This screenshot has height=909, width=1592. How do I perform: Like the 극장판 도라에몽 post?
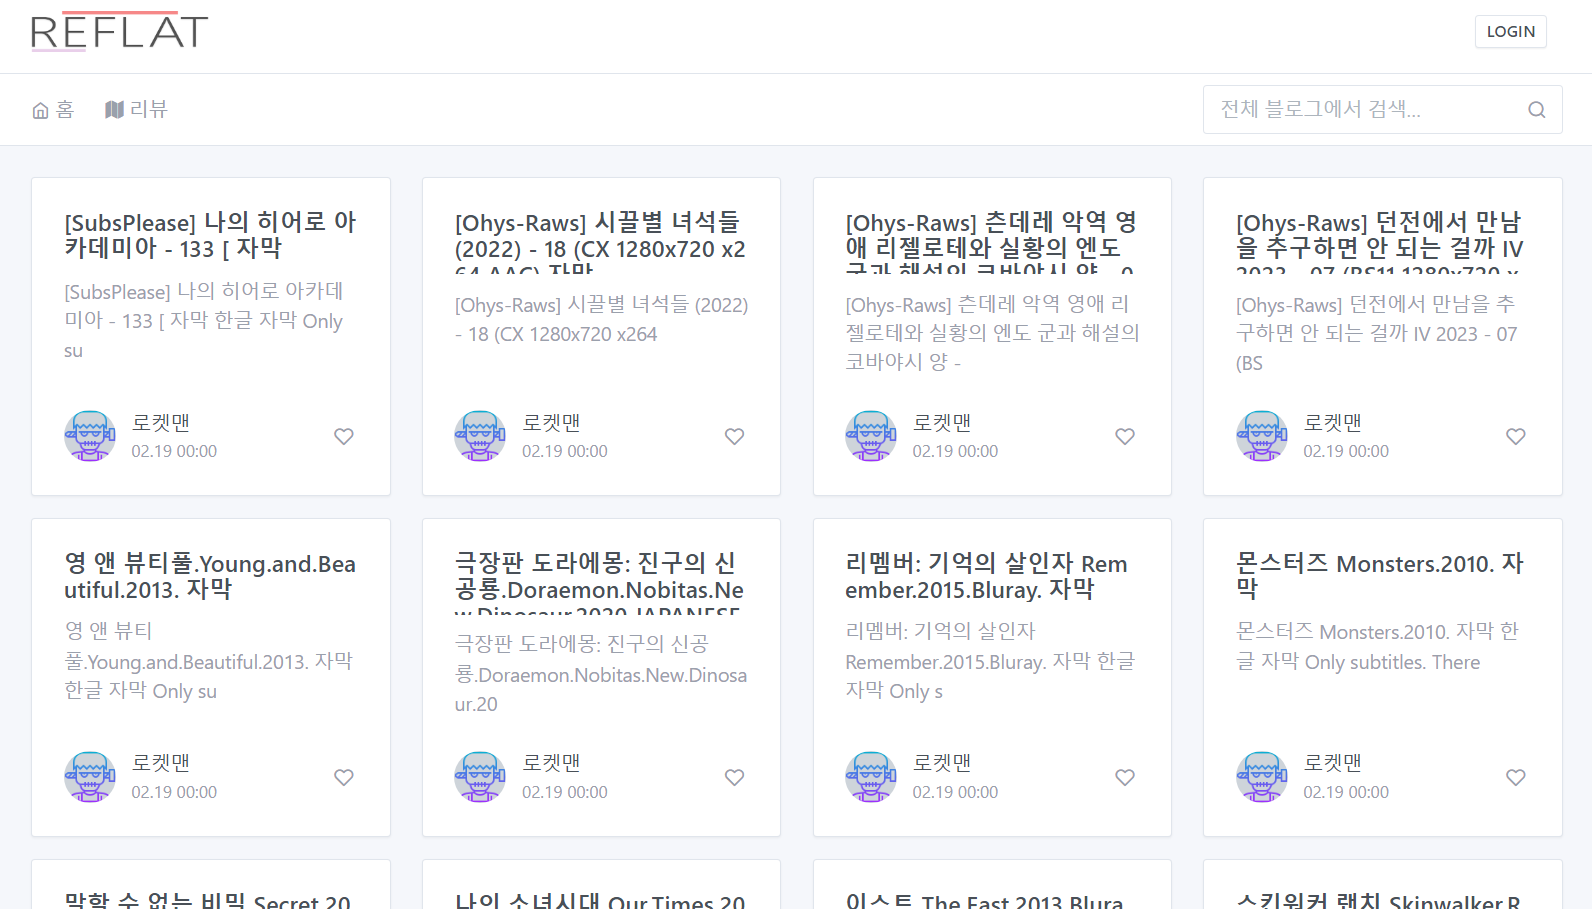pyautogui.click(x=734, y=777)
